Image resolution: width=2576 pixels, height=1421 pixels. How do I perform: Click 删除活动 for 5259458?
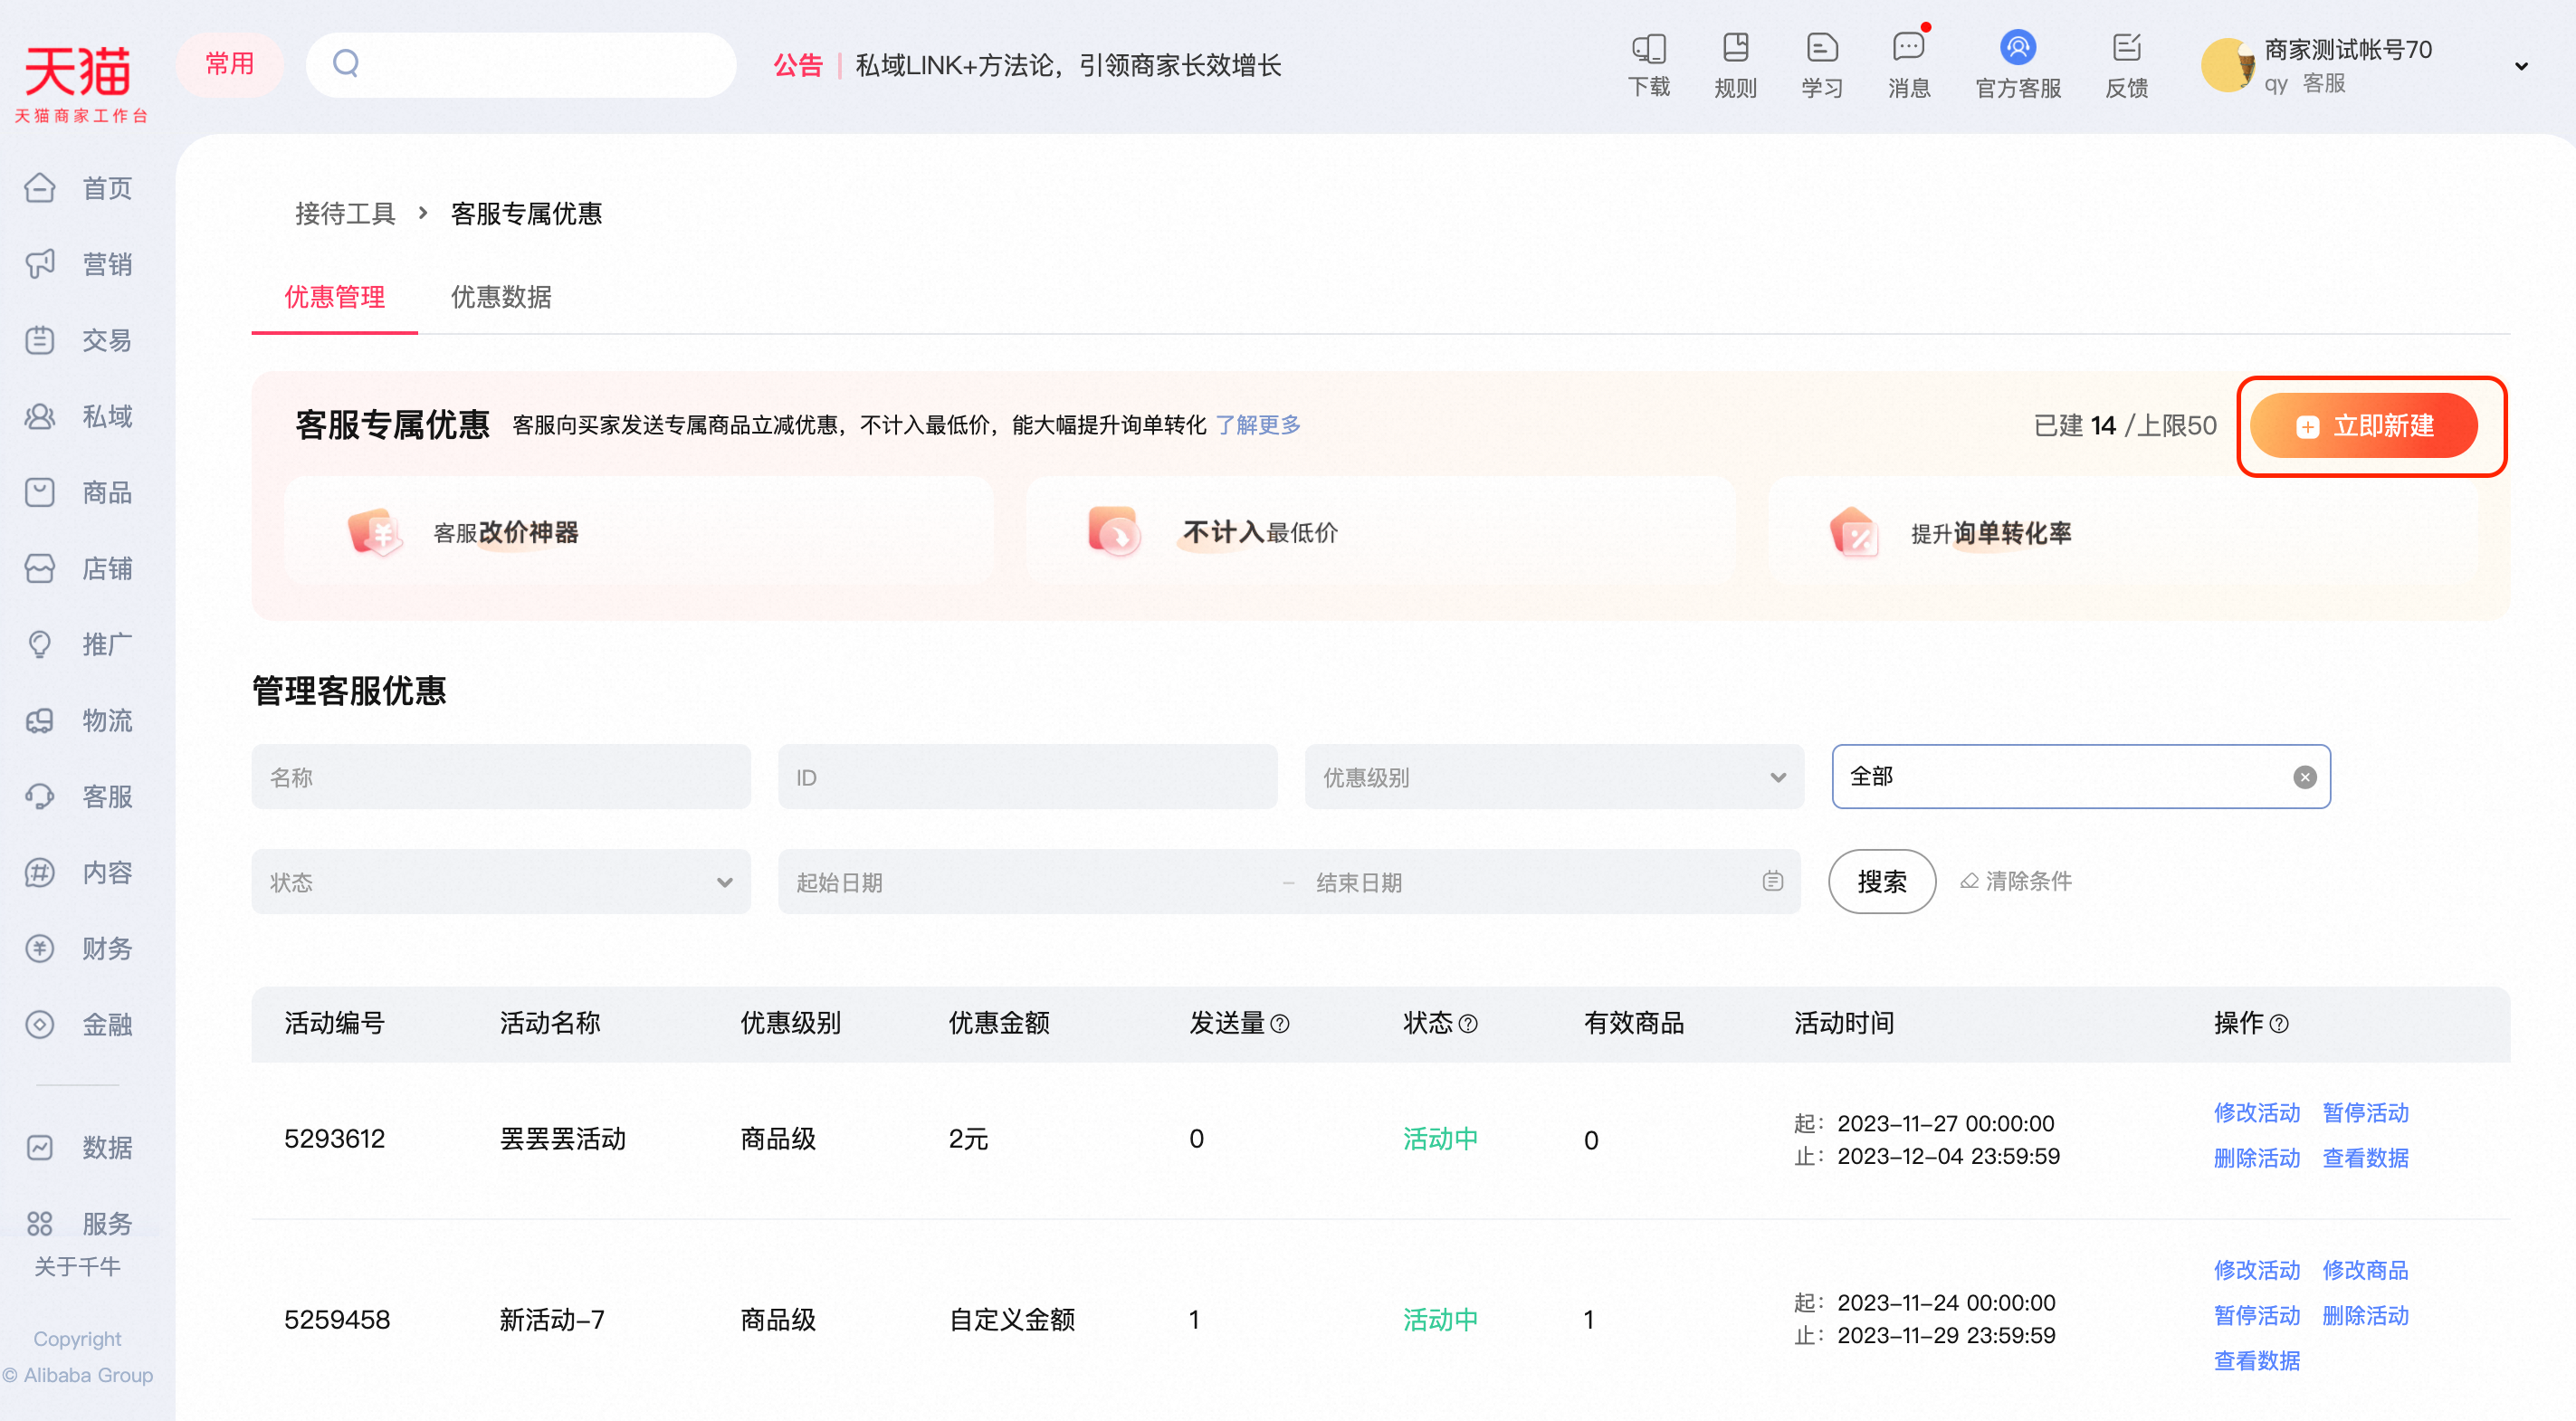(x=2365, y=1315)
